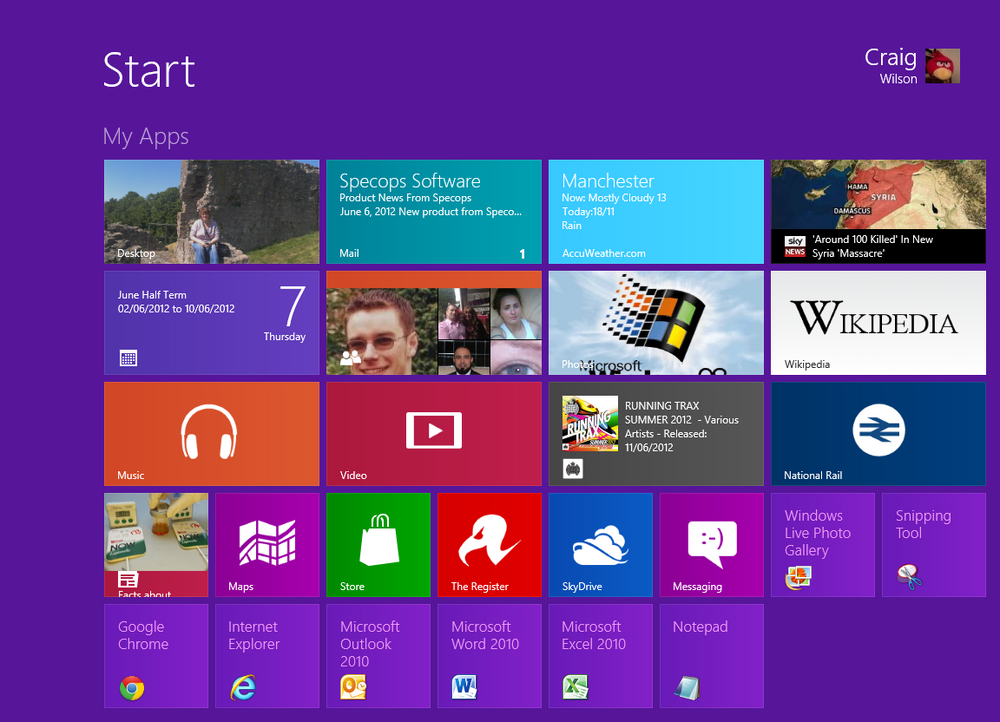This screenshot has height=722, width=1000.
Task: Launch the Wikipedia tile
Action: (x=878, y=323)
